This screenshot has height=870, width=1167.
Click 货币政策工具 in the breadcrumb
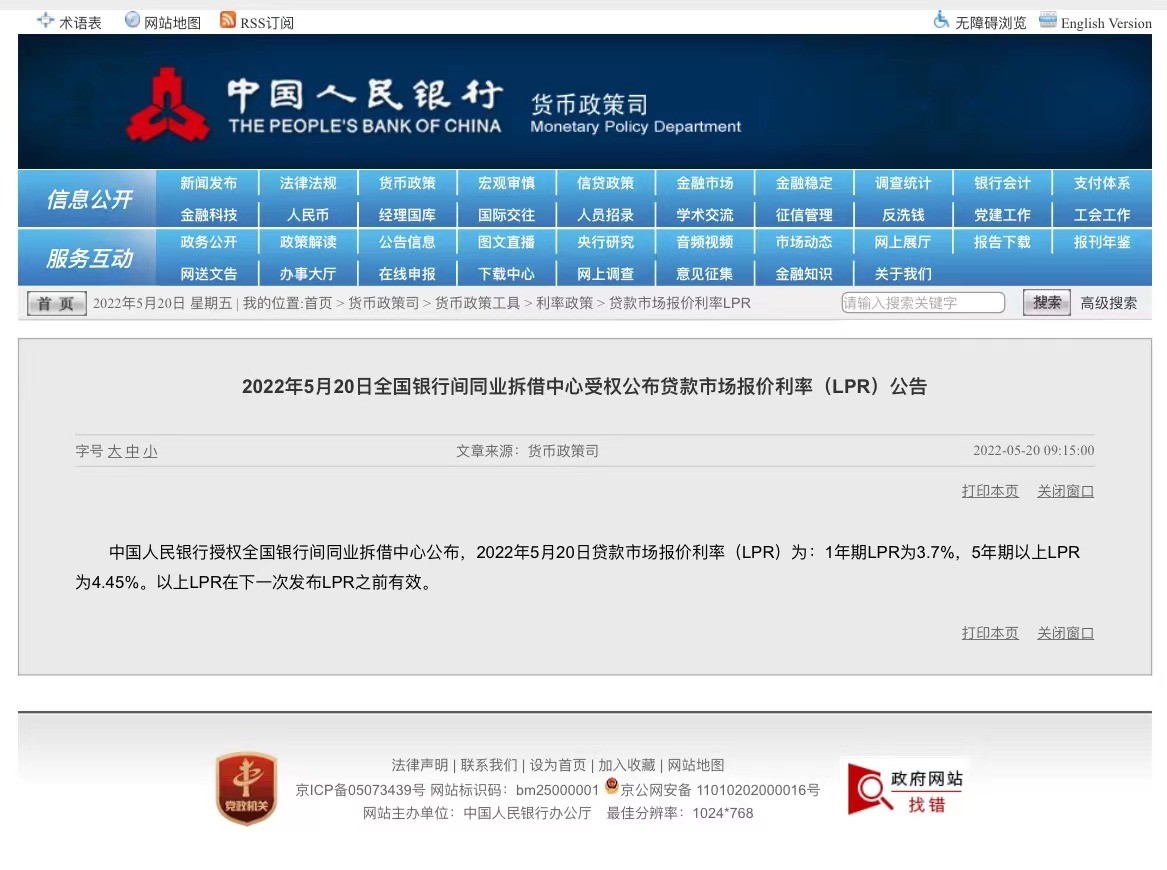(477, 303)
